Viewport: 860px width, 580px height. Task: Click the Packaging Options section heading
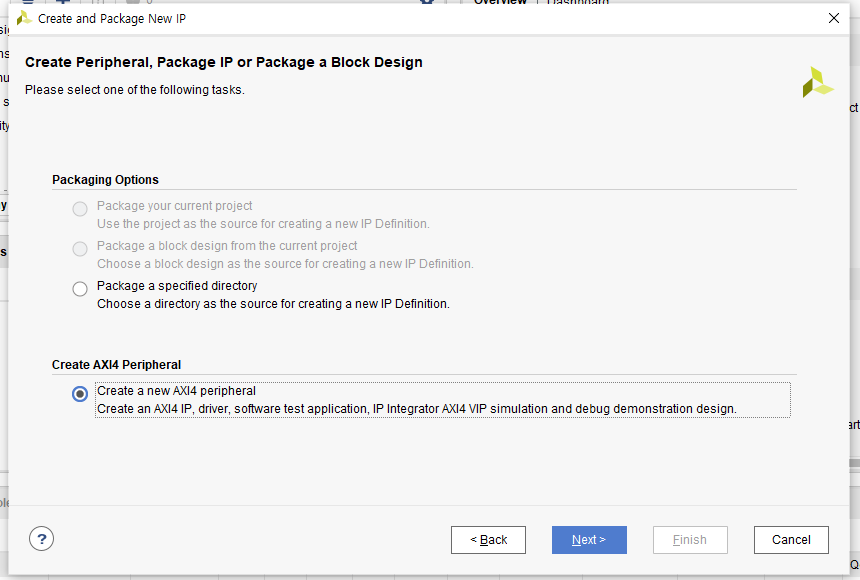[105, 180]
